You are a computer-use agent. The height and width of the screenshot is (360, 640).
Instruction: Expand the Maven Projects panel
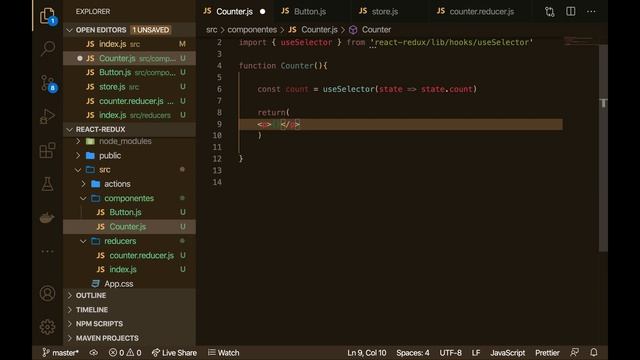129,338
